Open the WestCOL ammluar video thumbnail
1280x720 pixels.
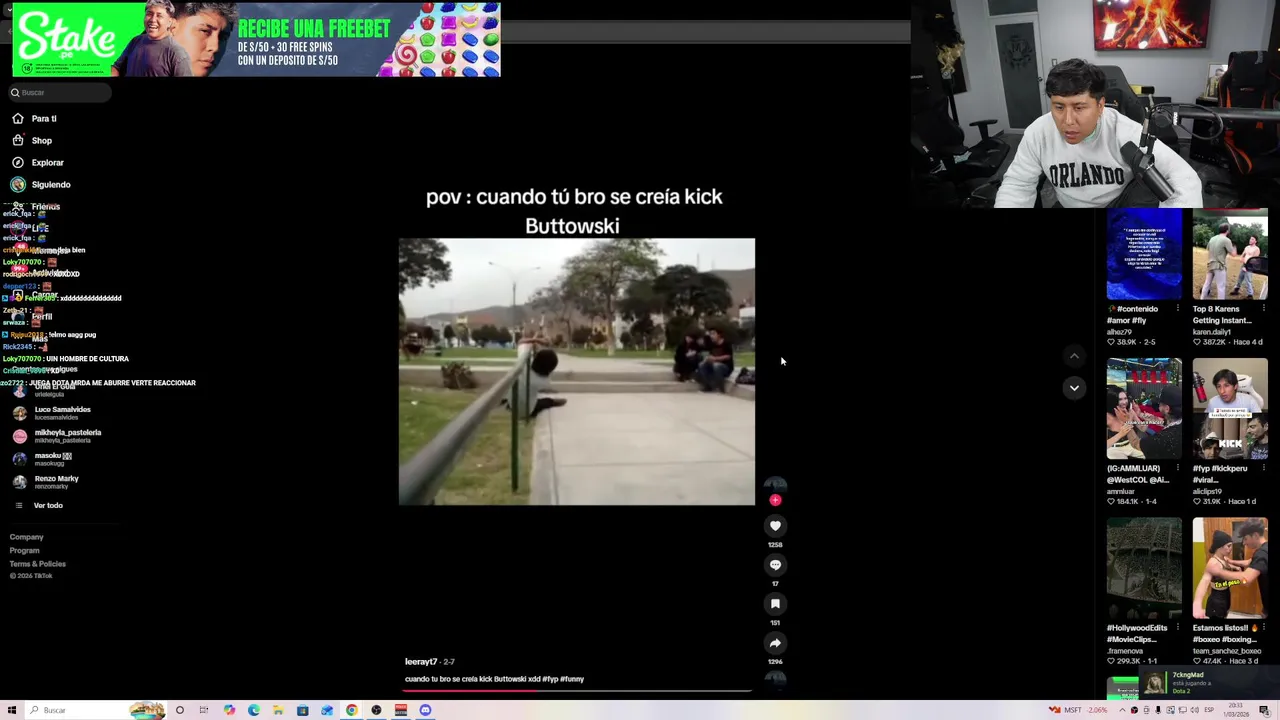coord(1144,408)
